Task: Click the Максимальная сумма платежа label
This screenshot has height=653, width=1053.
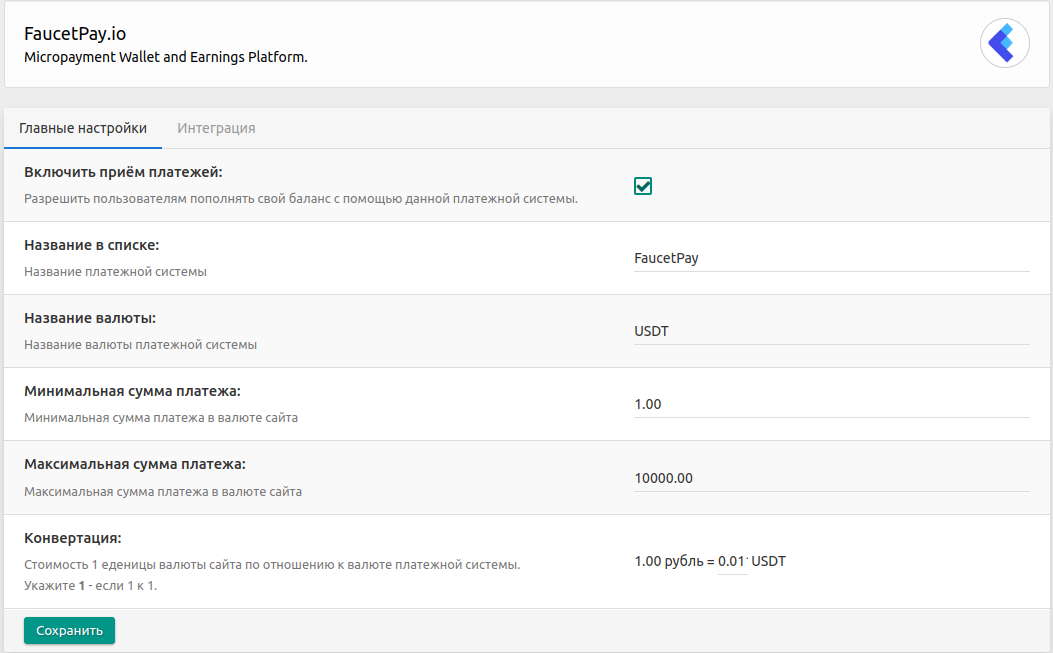Action: pyautogui.click(x=134, y=464)
